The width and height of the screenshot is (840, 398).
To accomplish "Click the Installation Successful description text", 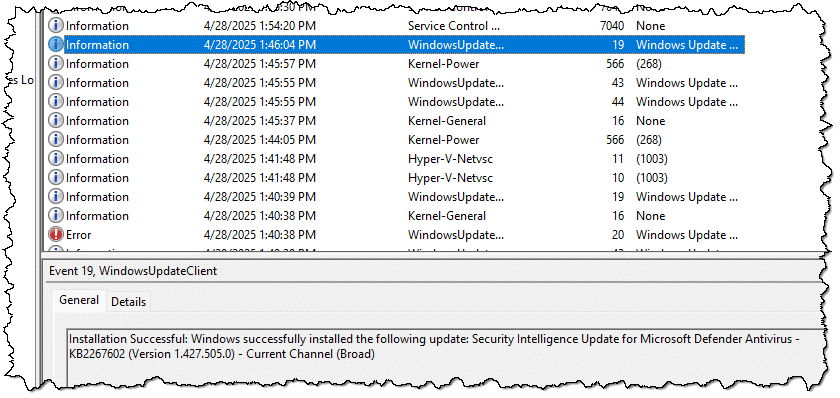I will coord(434,346).
